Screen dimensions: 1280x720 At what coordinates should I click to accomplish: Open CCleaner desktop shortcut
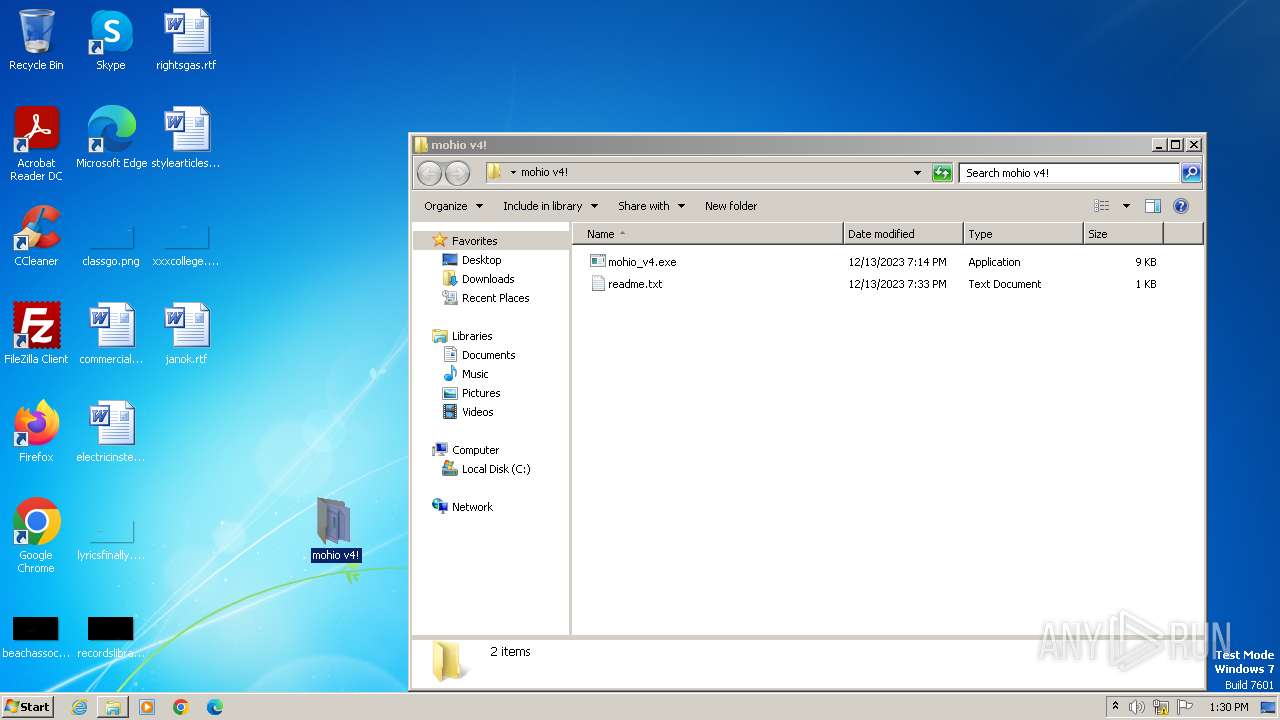(x=36, y=235)
